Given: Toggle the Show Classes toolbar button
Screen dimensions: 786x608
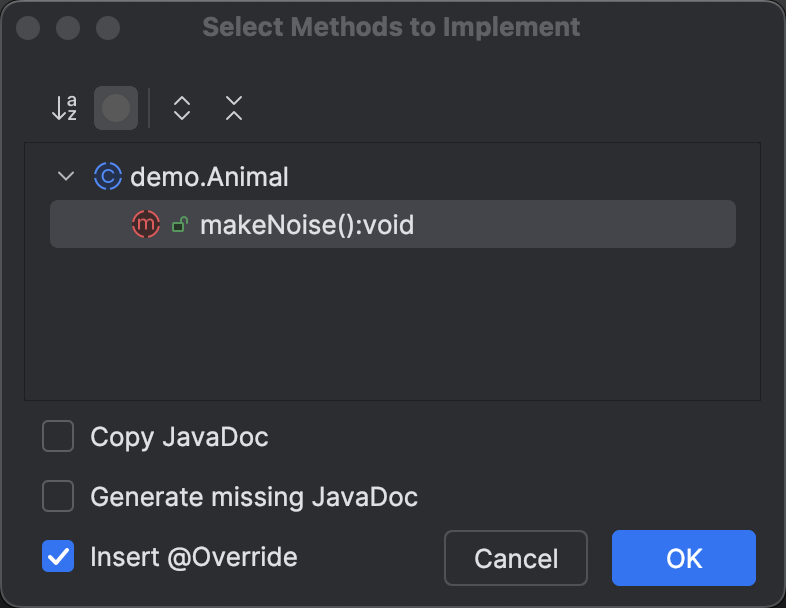Looking at the screenshot, I should [x=116, y=108].
